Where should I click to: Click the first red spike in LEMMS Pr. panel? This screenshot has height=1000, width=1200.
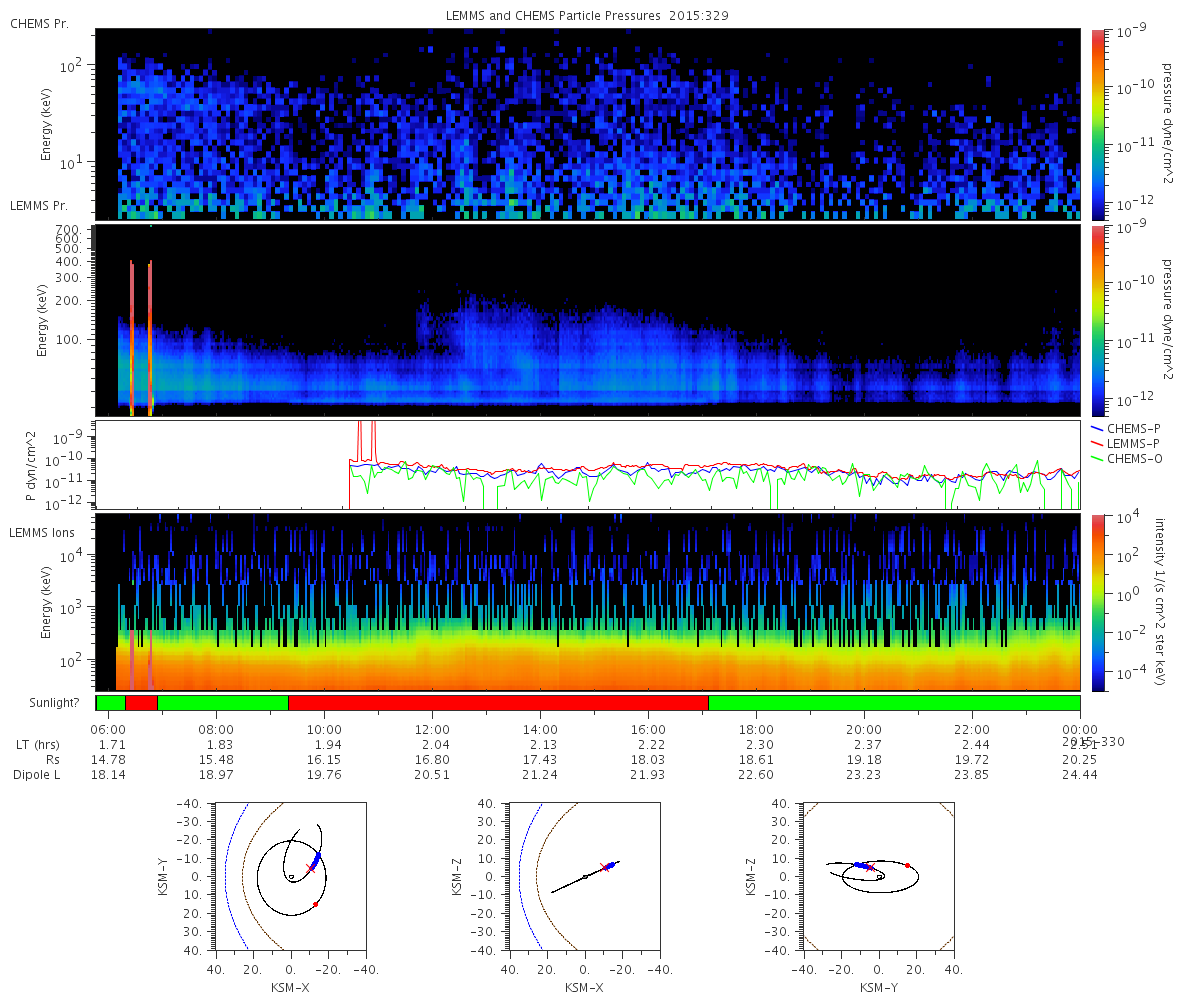click(x=132, y=337)
